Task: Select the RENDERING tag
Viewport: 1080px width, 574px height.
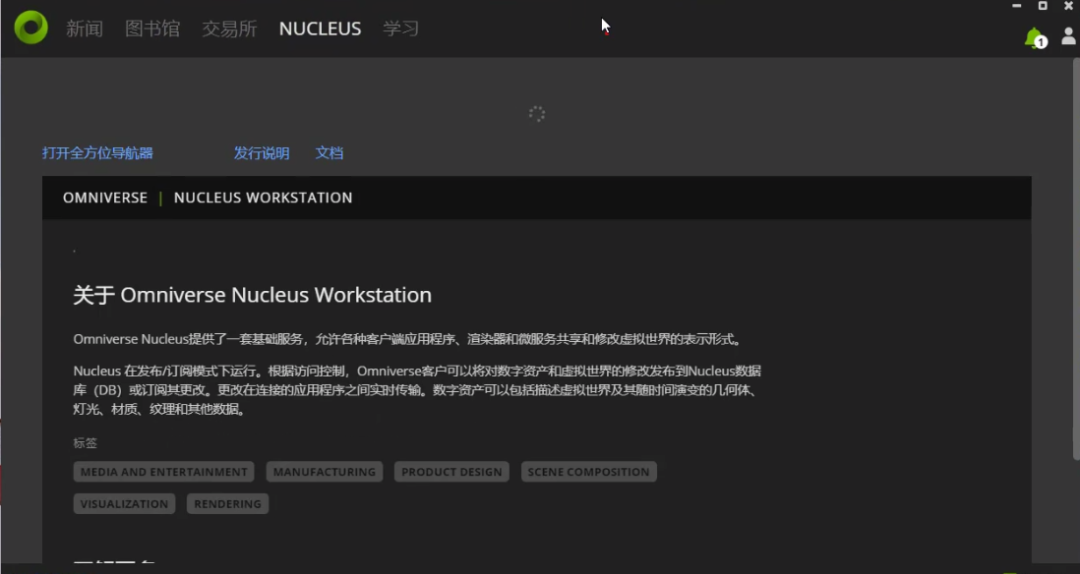Action: point(227,504)
